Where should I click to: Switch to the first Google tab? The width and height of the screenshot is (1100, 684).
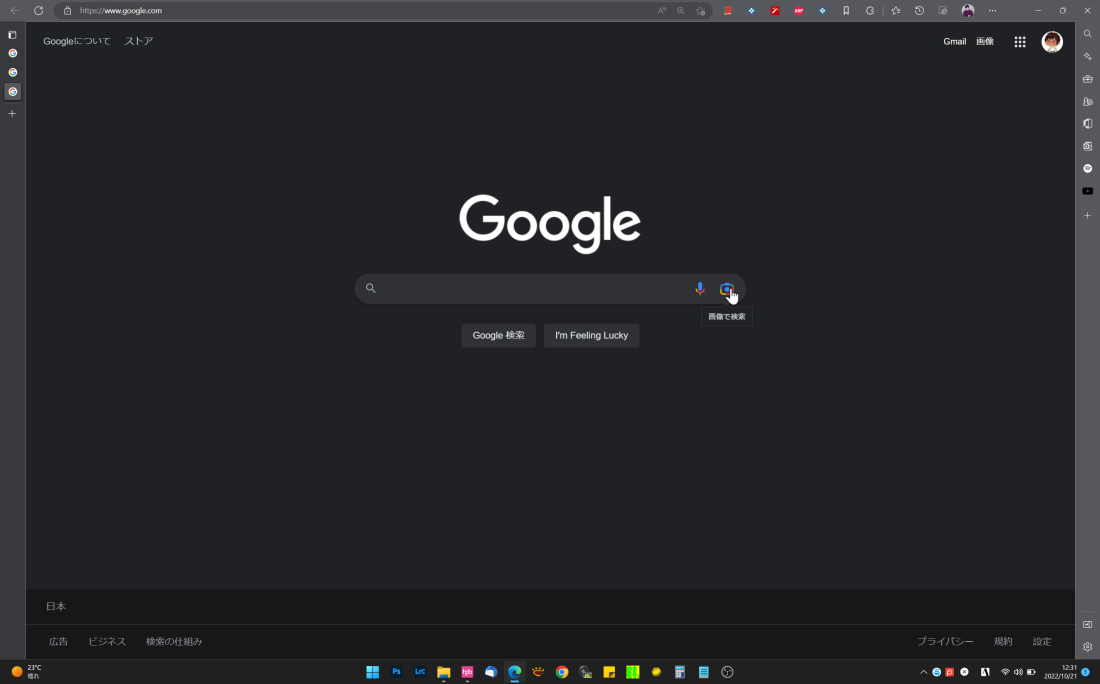coord(13,53)
